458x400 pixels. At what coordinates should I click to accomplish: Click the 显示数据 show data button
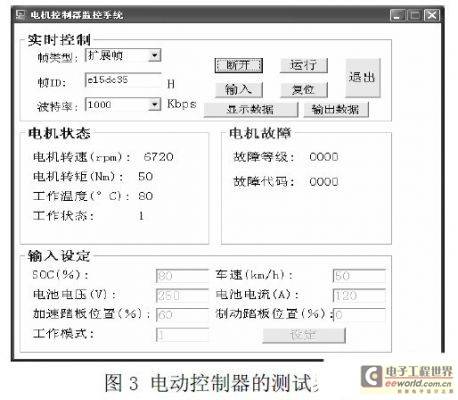251,110
